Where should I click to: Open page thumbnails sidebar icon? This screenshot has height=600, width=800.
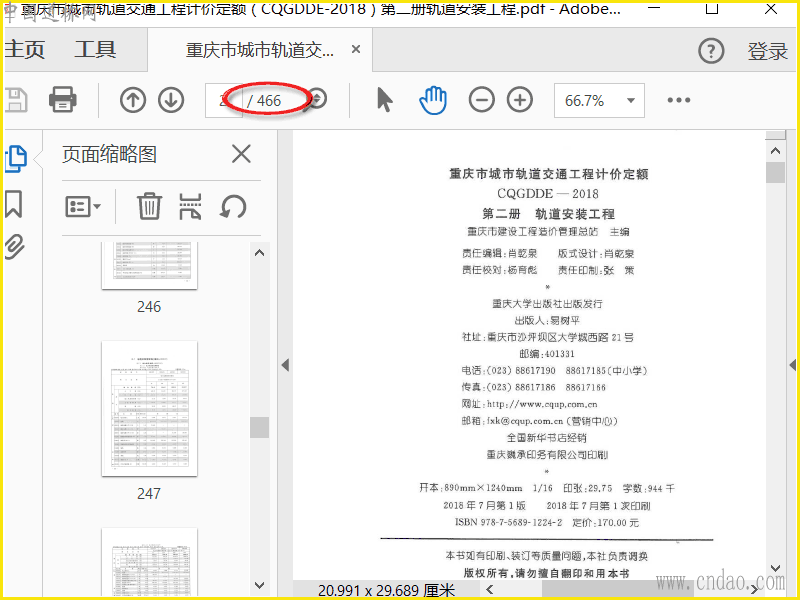coord(16,159)
